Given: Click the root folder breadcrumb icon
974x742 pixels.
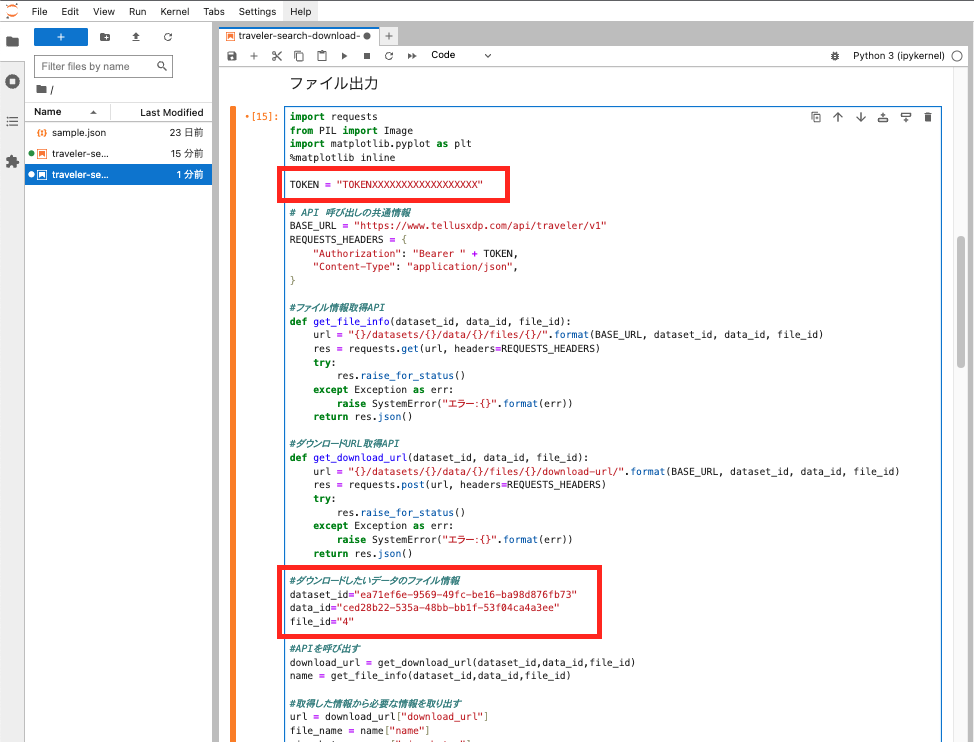Looking at the screenshot, I should [x=42, y=89].
